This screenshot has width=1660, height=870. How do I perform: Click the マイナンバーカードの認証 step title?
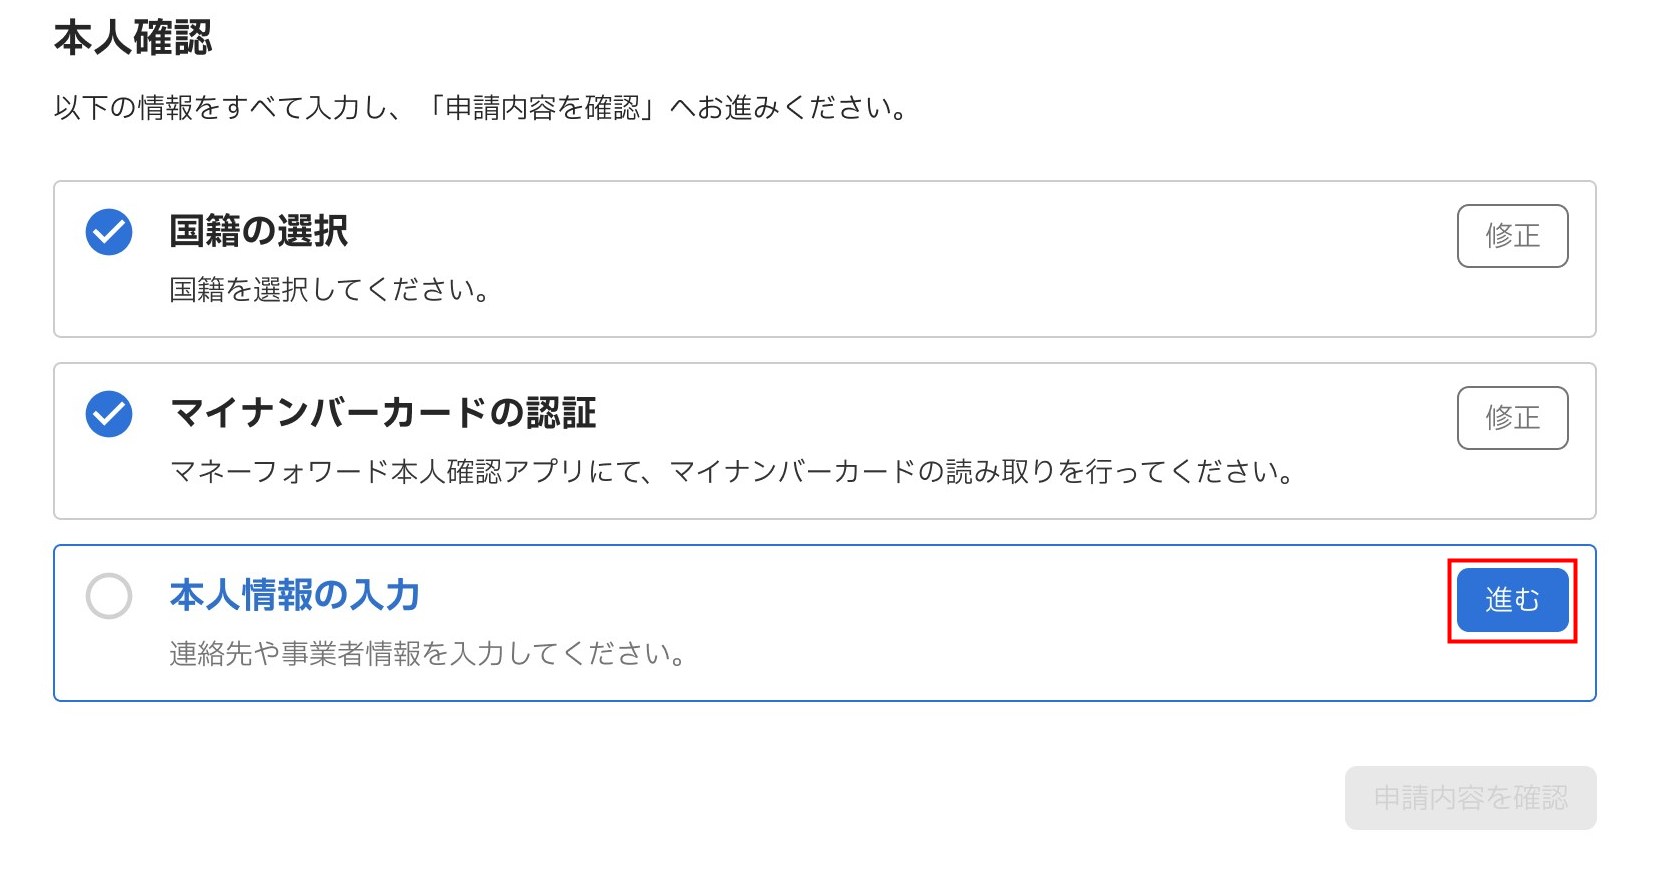click(383, 413)
